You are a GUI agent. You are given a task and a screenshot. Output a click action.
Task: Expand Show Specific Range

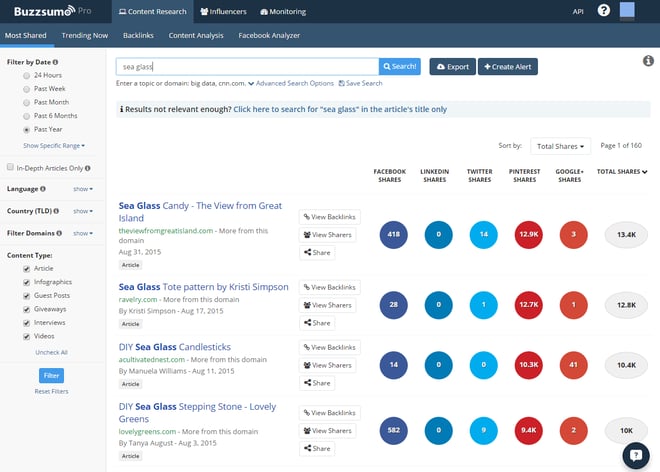[54, 145]
